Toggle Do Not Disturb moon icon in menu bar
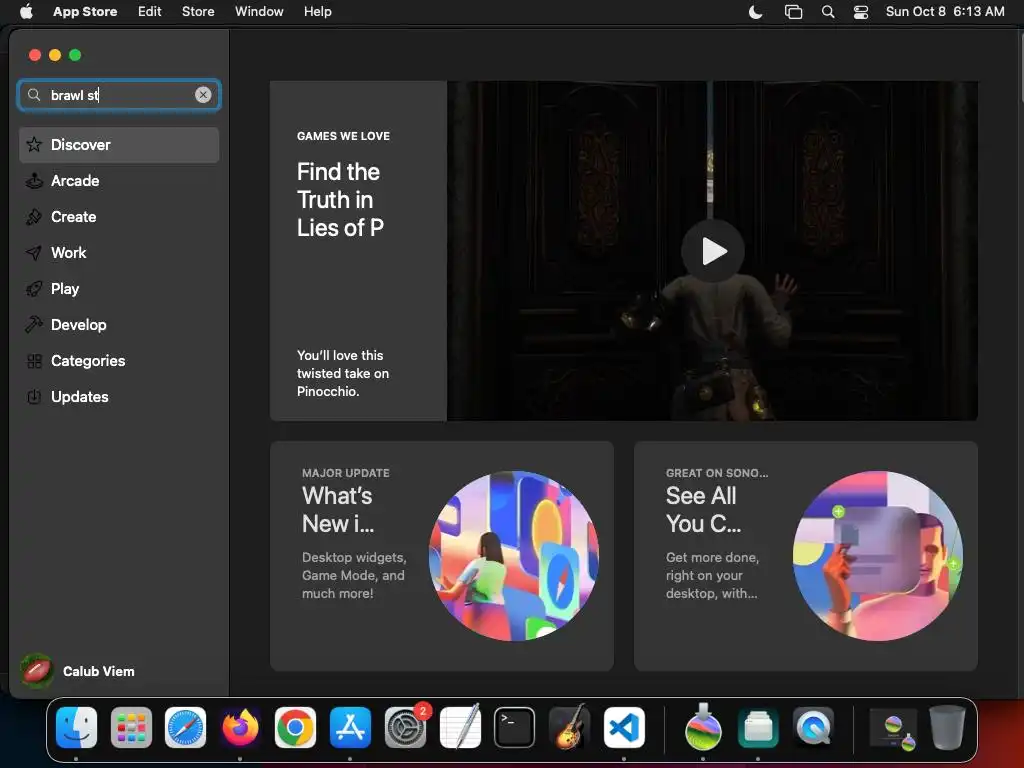Image resolution: width=1024 pixels, height=768 pixels. (x=756, y=12)
